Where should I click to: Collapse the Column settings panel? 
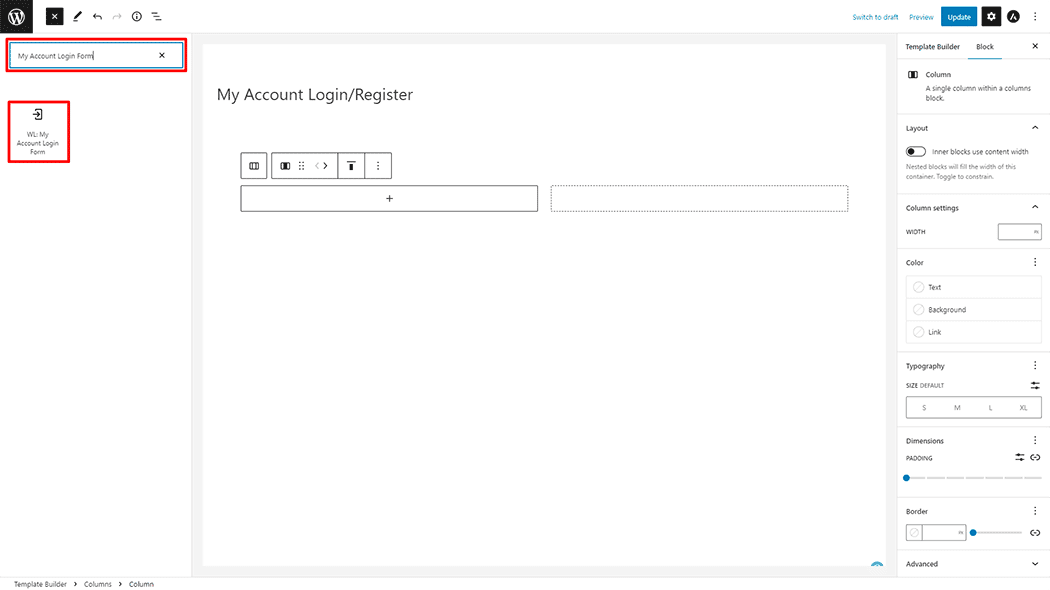(x=1035, y=207)
